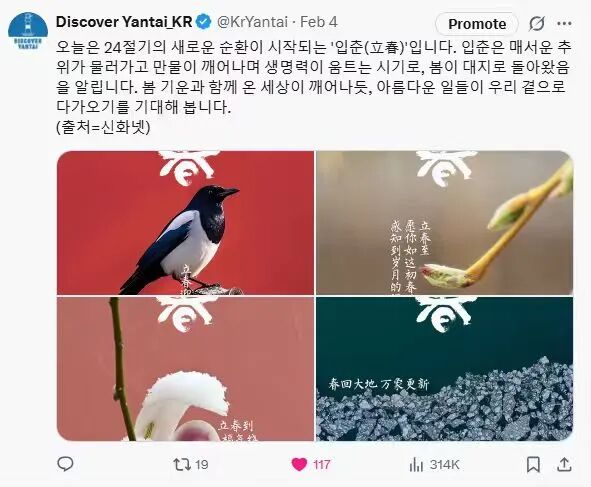Open Discover Yantai profile avatar
The width and height of the screenshot is (591, 487).
tap(28, 31)
